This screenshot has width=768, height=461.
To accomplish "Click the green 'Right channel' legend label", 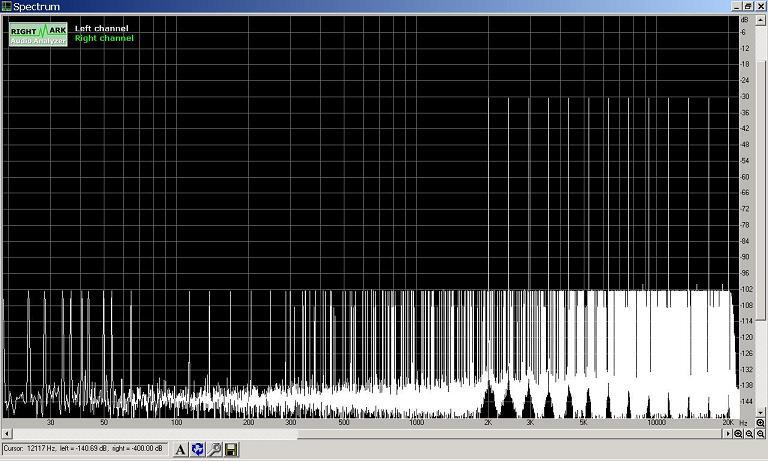I will 104,38.
